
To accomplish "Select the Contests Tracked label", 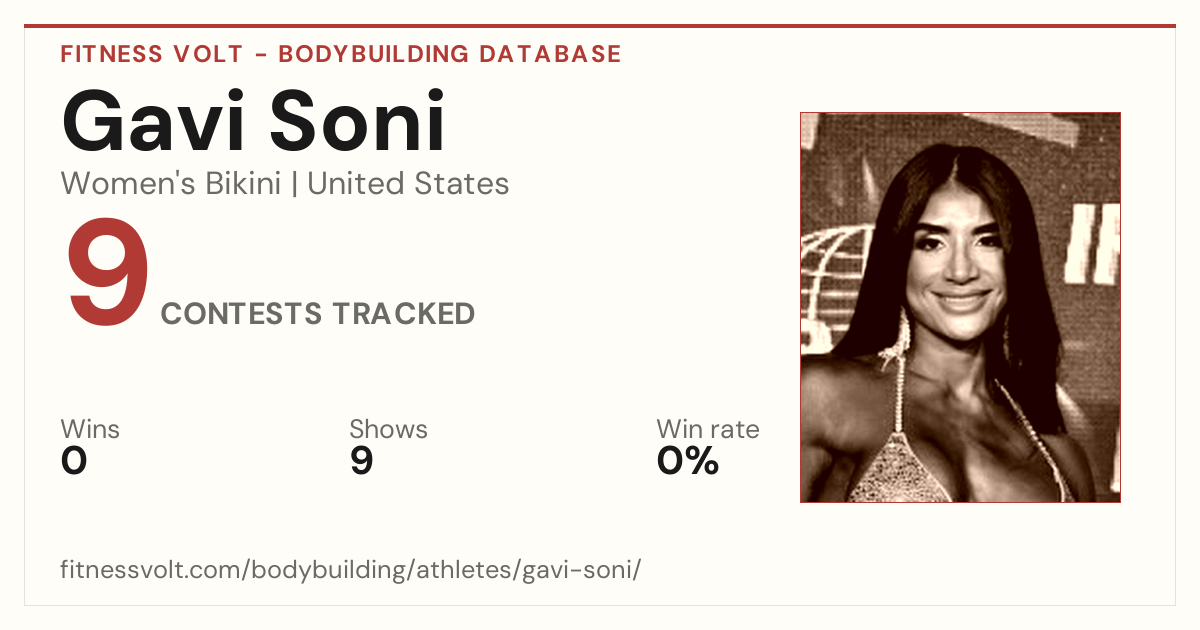I will tap(318, 314).
